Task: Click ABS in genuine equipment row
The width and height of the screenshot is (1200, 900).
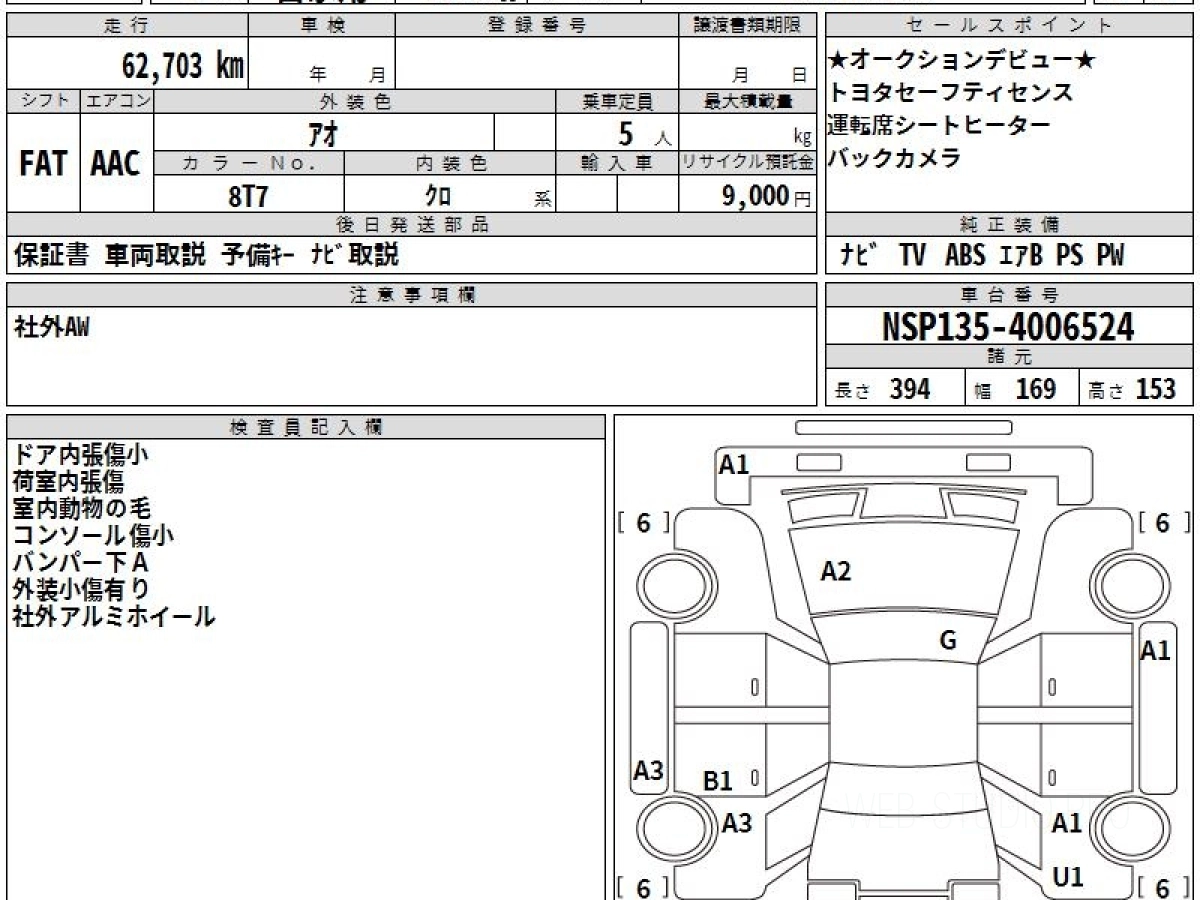Action: [x=965, y=256]
